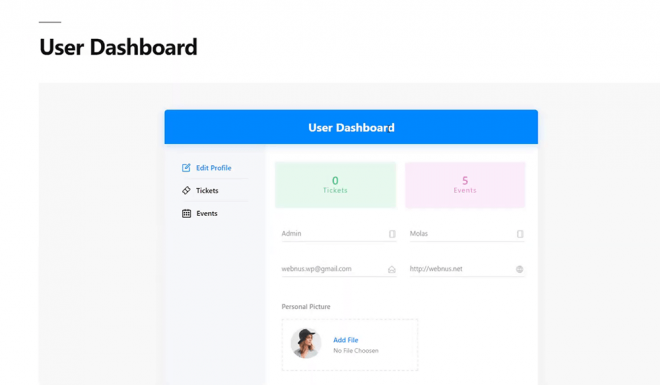Screen dimensions: 660x385
Task: Click the icon inside the Molas field
Action: 520,234
